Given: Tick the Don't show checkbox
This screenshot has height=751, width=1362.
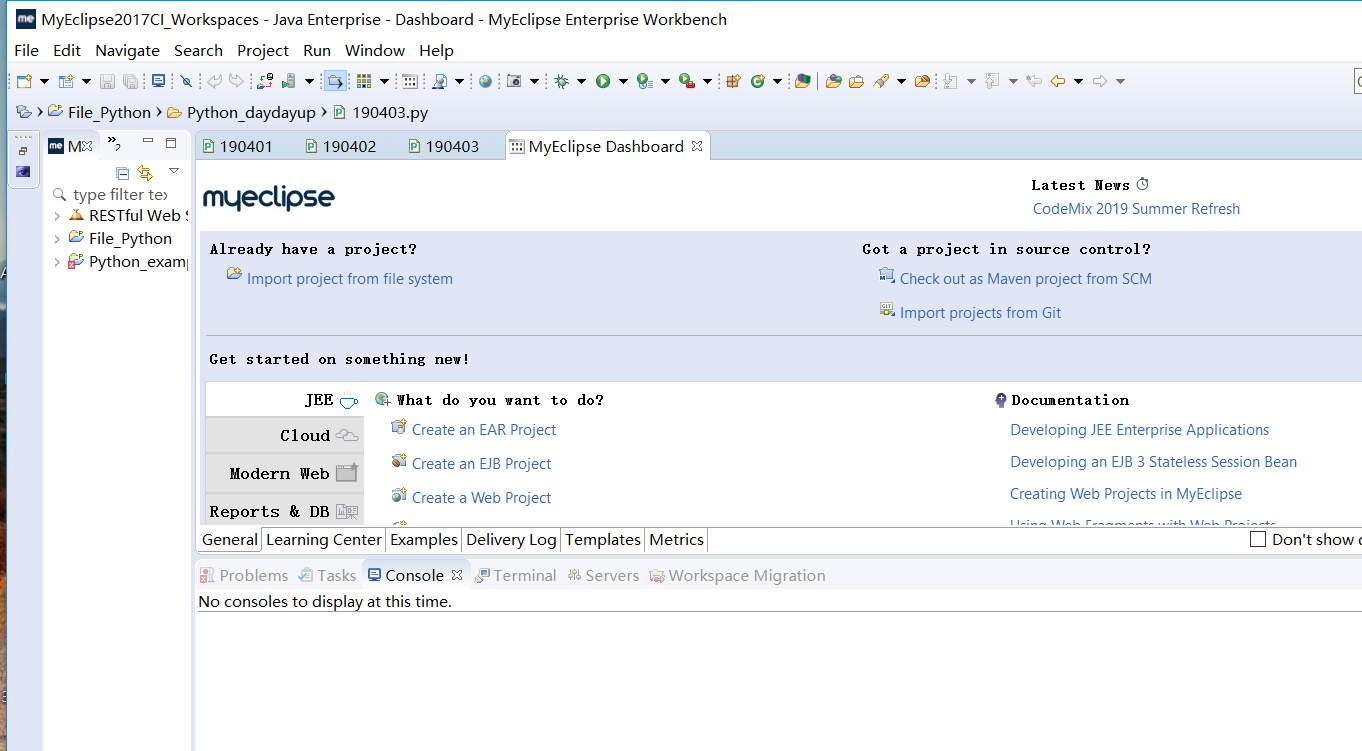Looking at the screenshot, I should (1258, 540).
